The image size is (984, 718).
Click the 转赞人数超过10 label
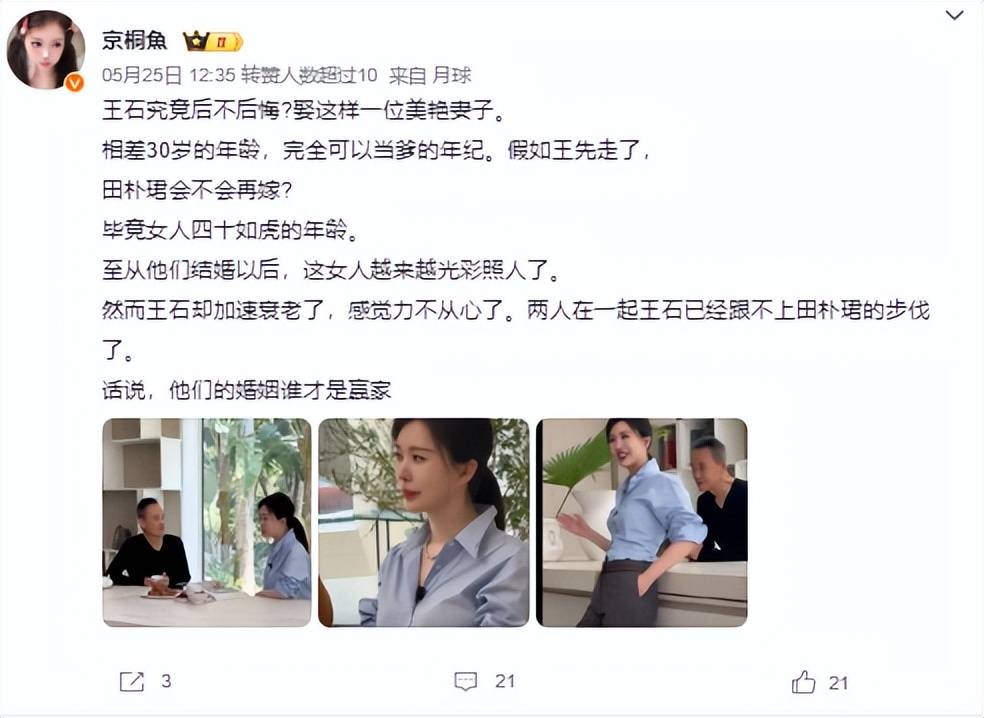(x=309, y=75)
